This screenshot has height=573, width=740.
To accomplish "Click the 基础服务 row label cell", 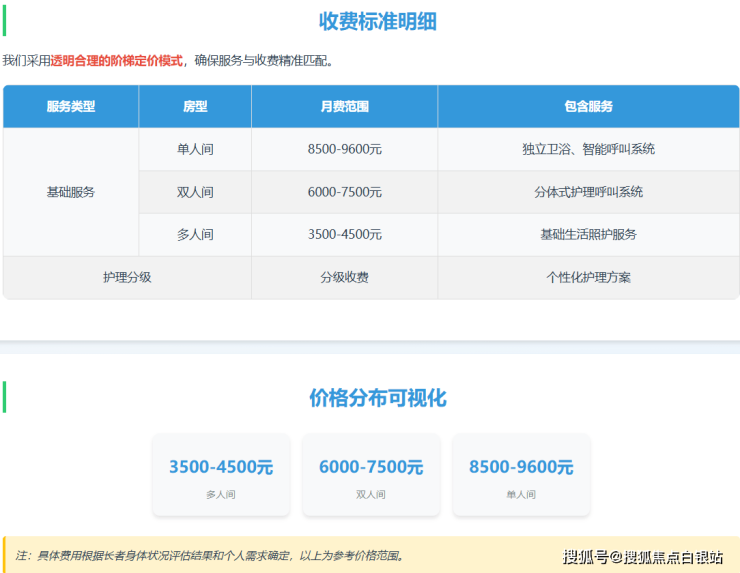I will (71, 192).
